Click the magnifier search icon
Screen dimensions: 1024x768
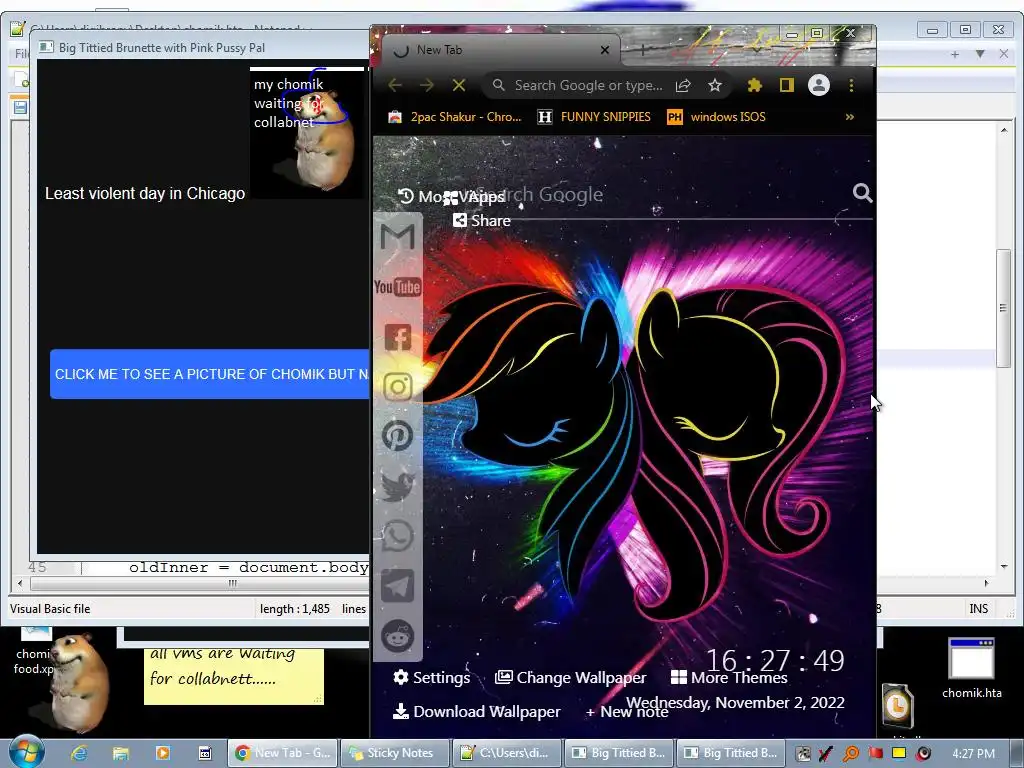862,193
